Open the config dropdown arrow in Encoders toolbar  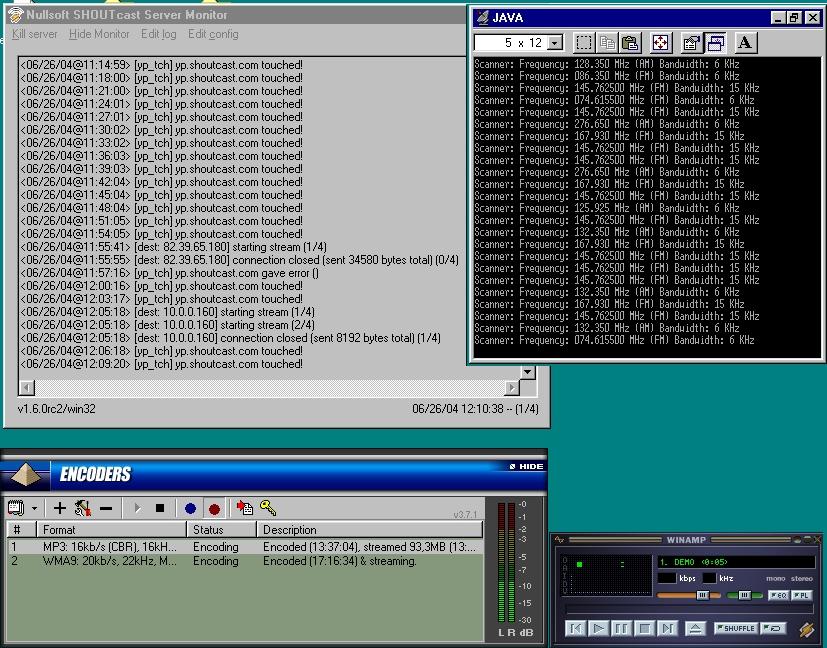(35, 507)
